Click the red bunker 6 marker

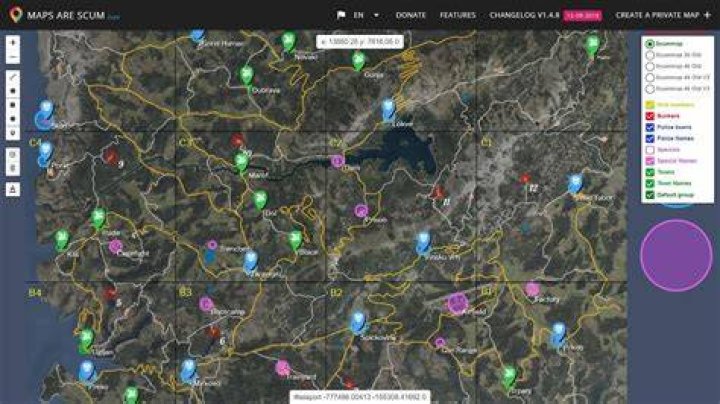[x=214, y=331]
